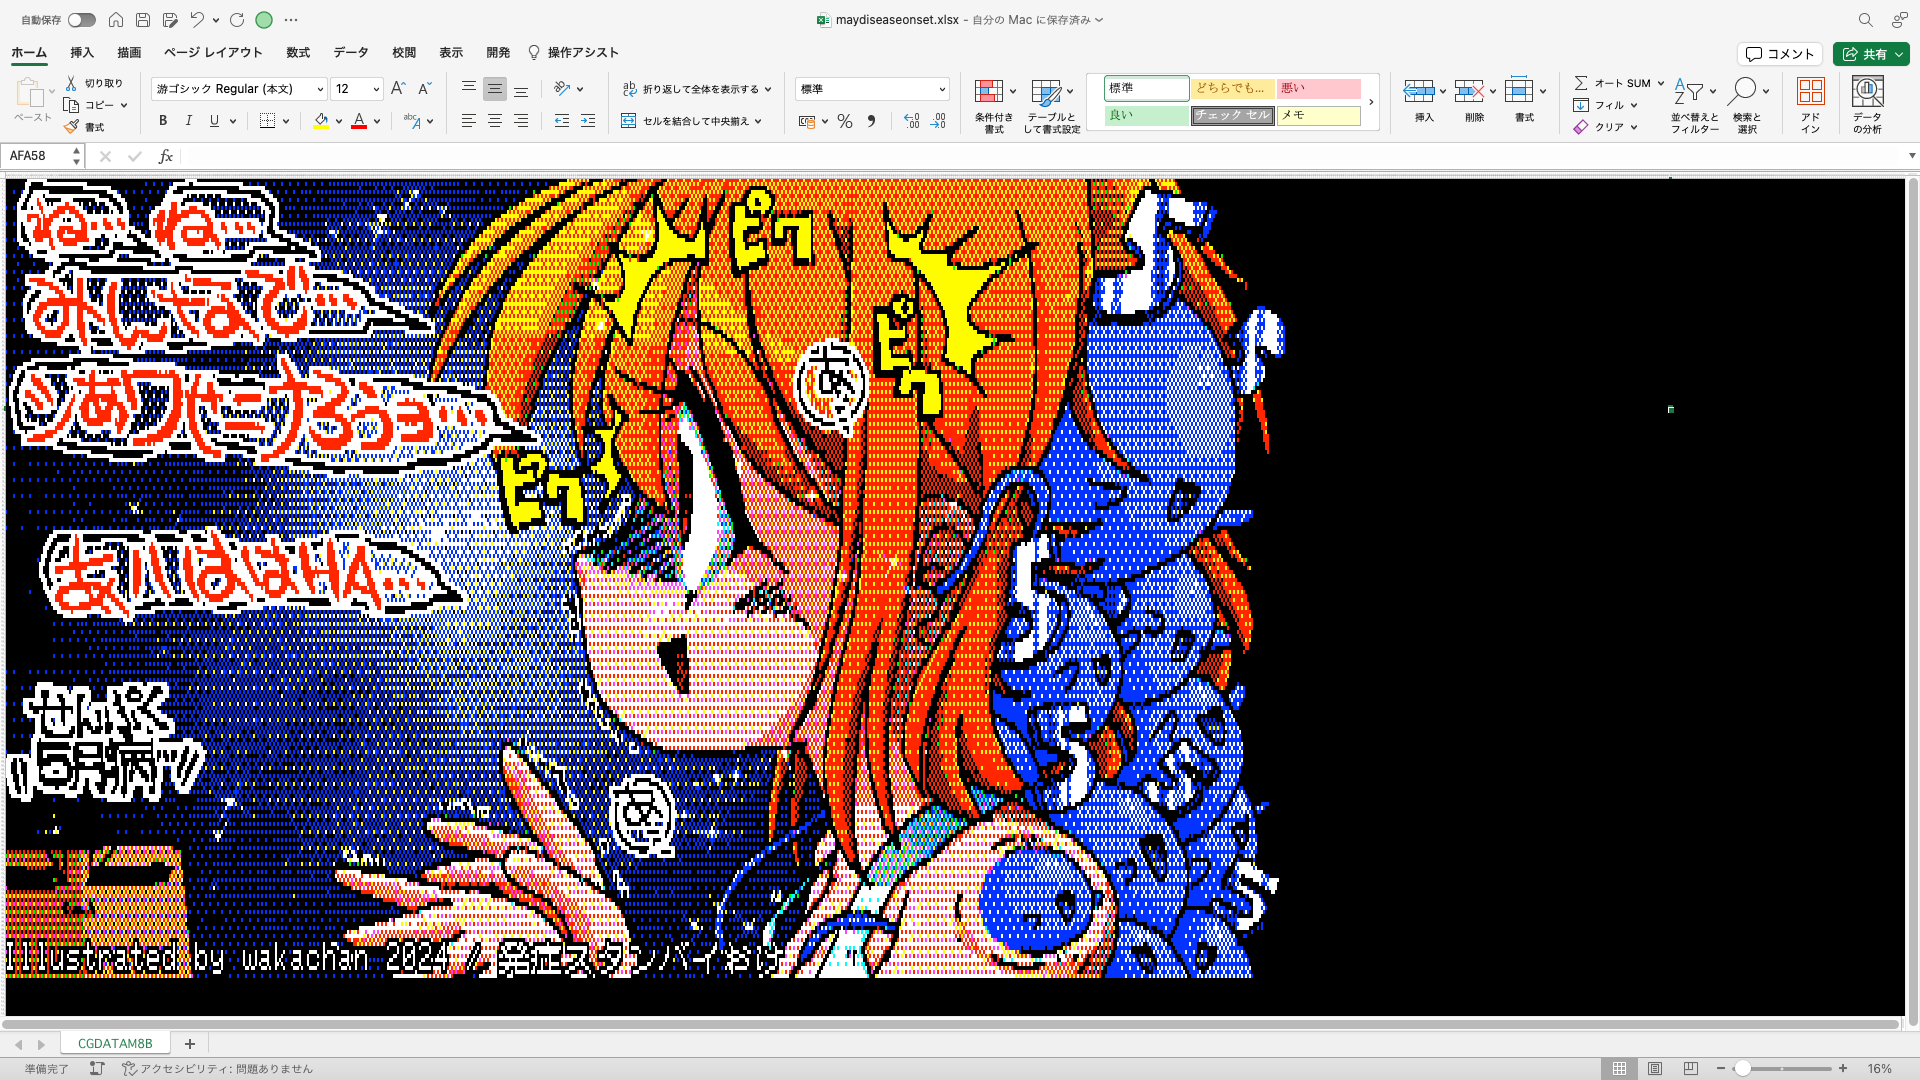Toggle top vertical alignment
This screenshot has height=1080, width=1920.
[x=468, y=89]
